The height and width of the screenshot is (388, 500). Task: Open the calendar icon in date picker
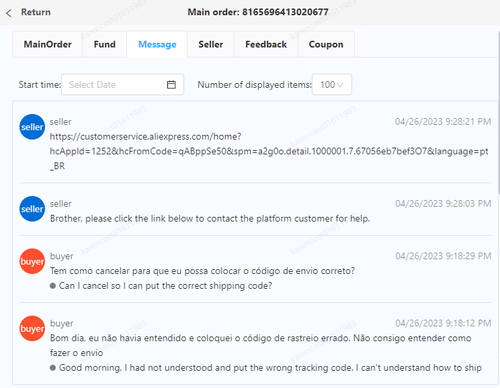click(x=171, y=85)
